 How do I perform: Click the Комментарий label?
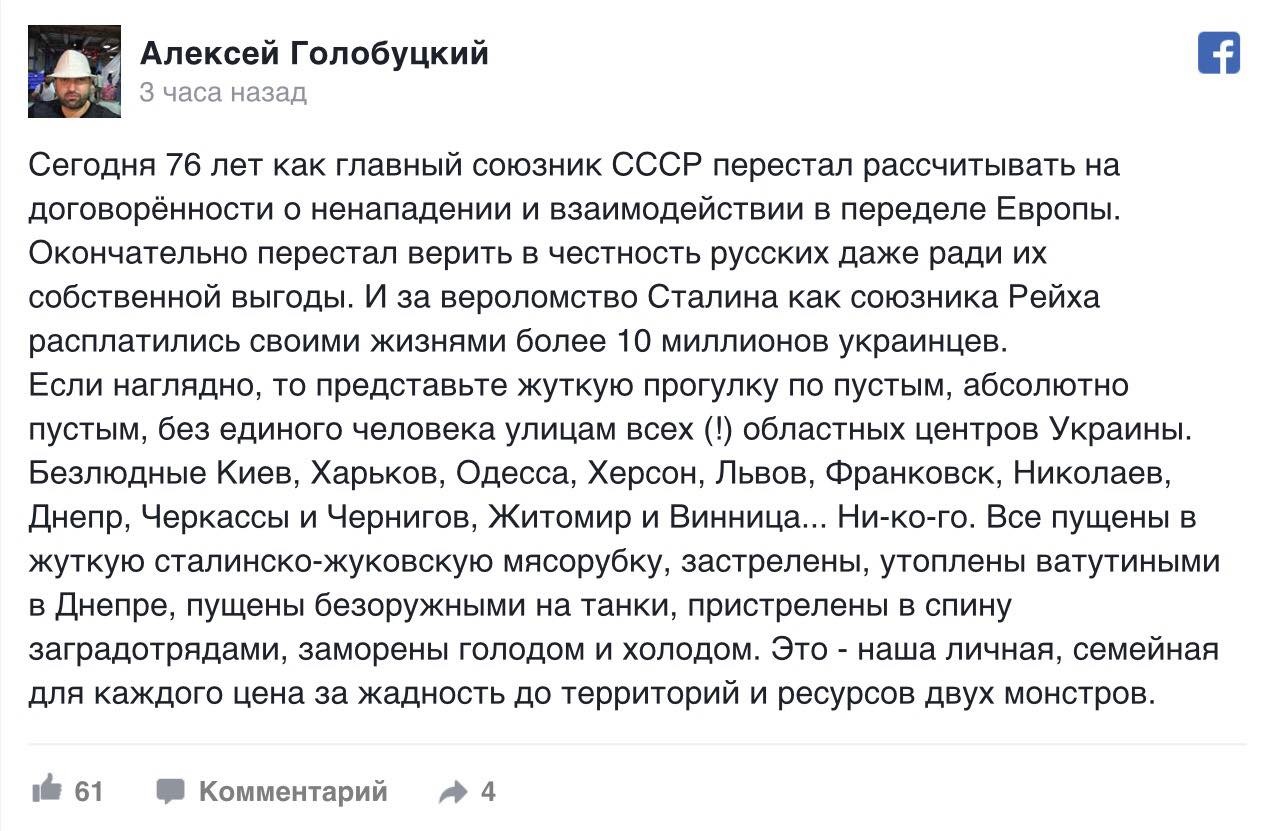coord(292,792)
